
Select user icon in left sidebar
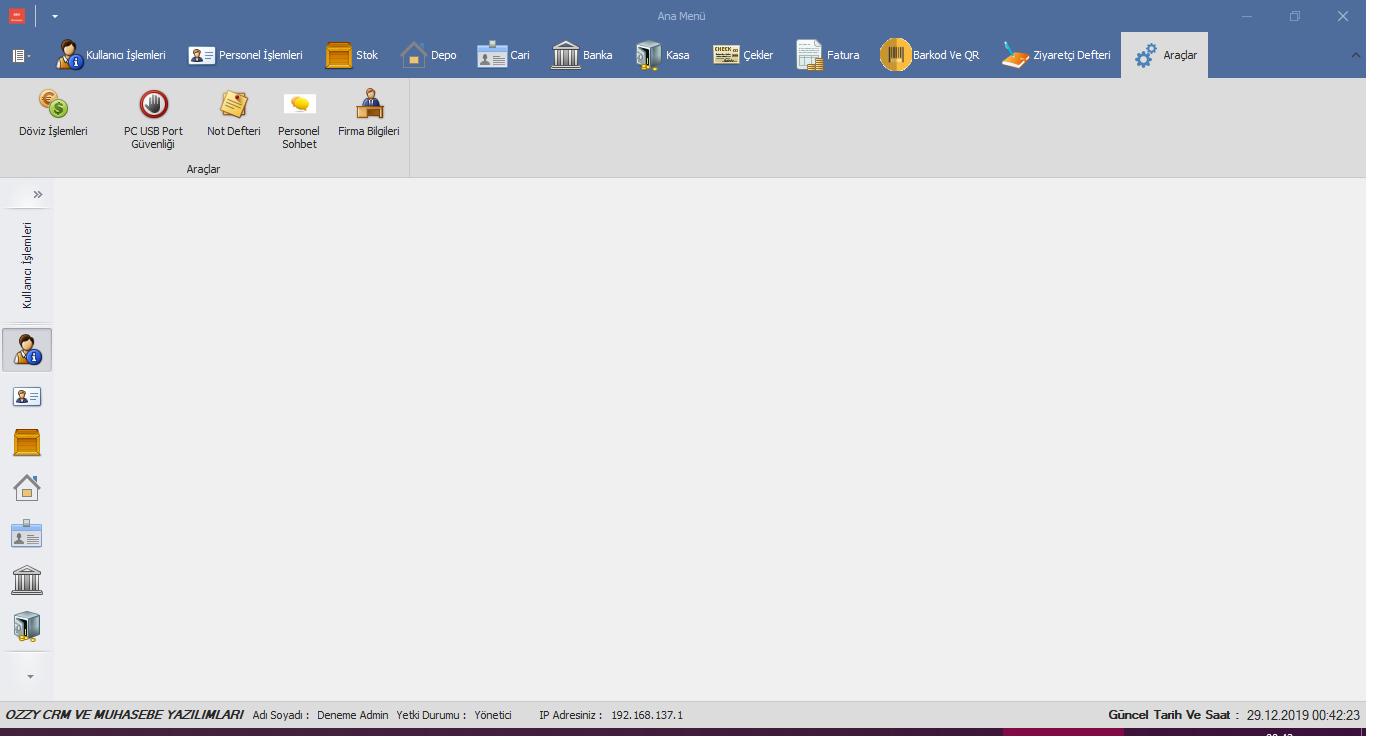27,350
